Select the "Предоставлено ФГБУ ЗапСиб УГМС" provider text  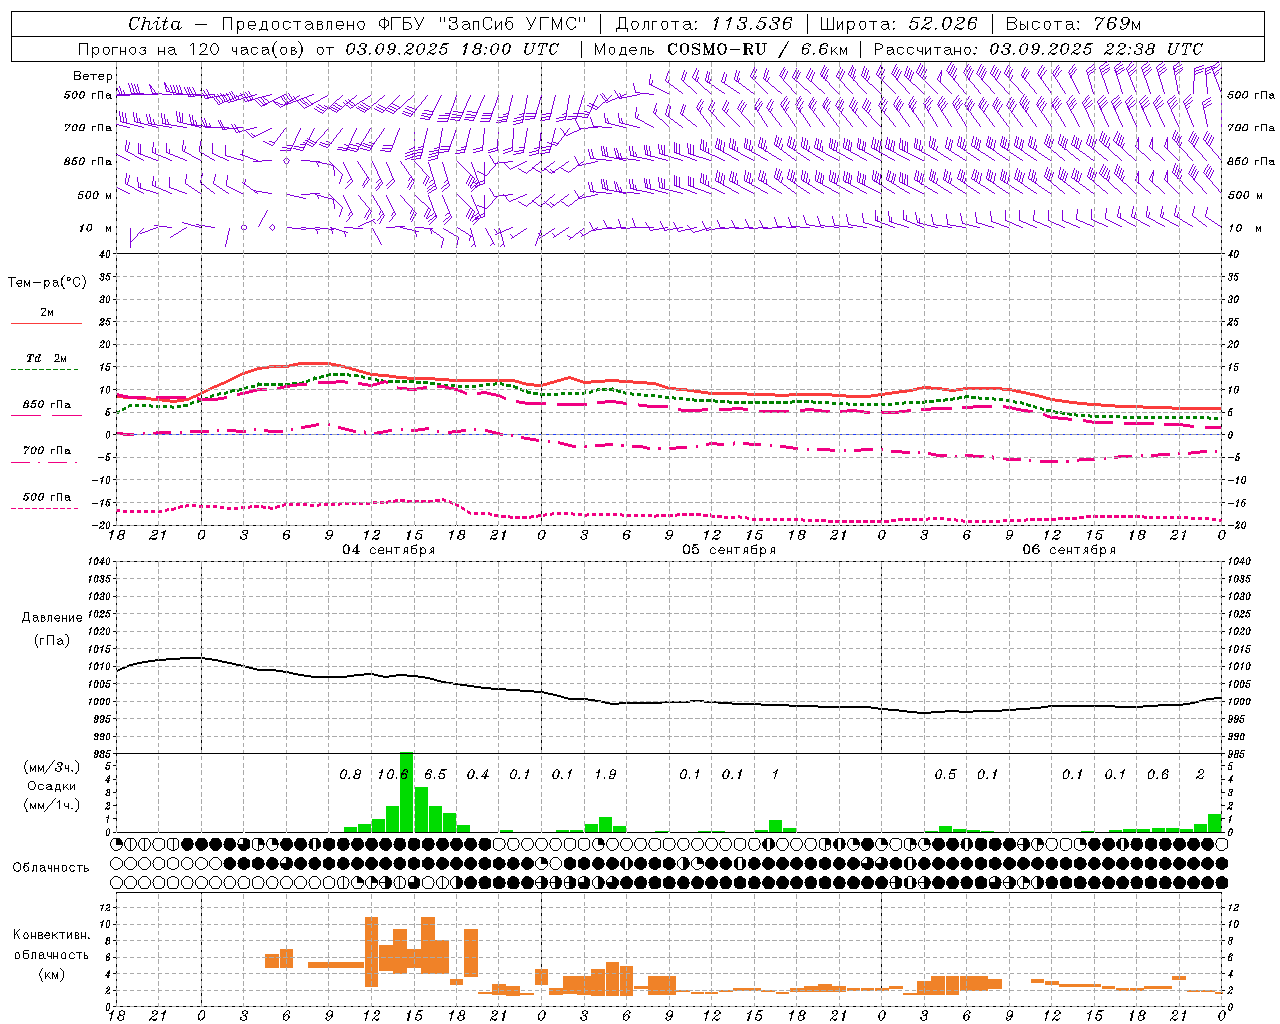405,24
